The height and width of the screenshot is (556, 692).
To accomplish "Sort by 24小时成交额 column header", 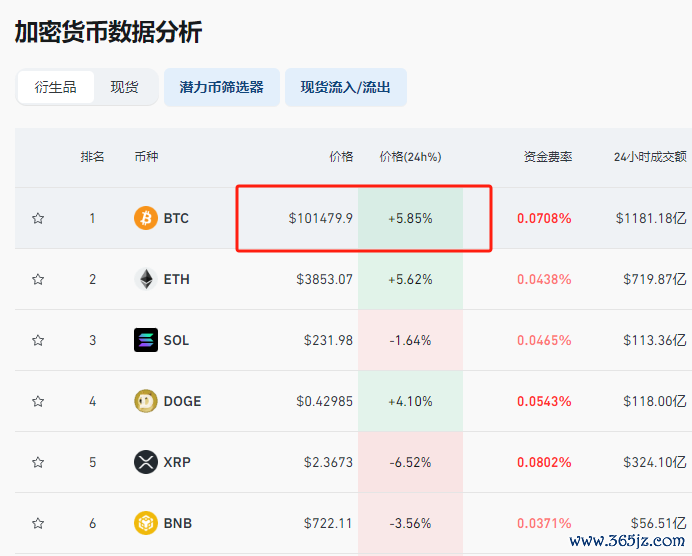I will [x=651, y=157].
